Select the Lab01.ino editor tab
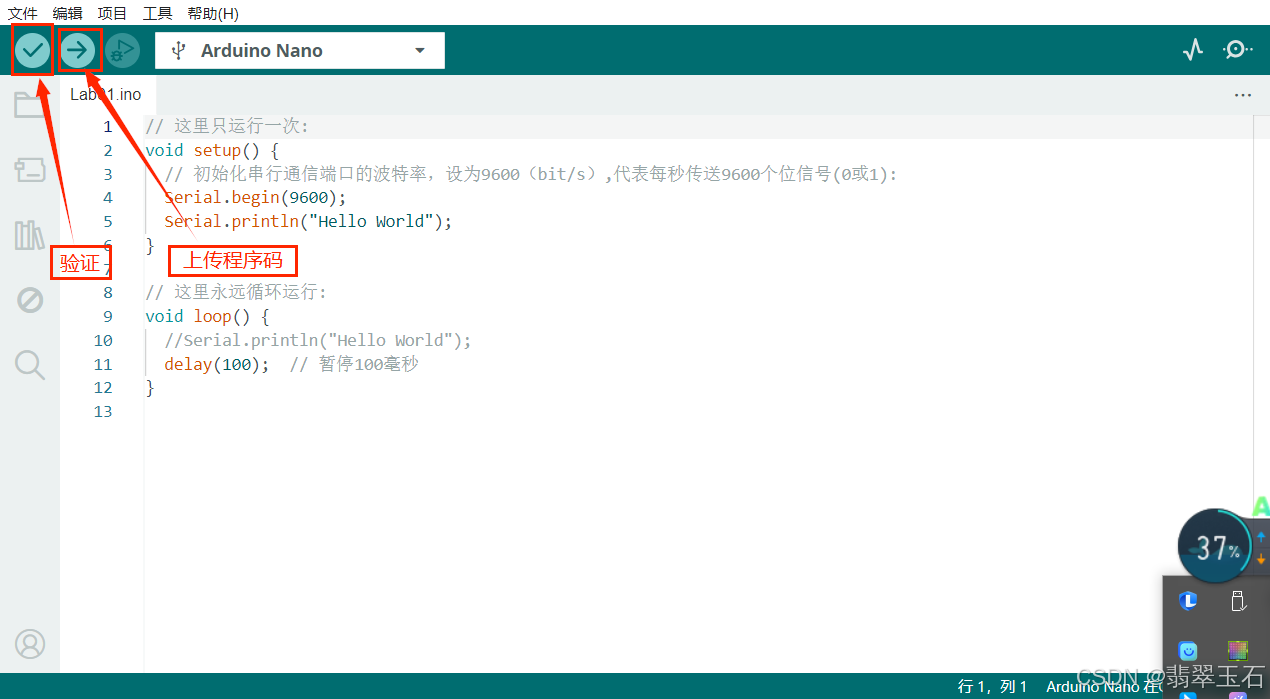Screen dimensions: 1270x699 coord(105,94)
